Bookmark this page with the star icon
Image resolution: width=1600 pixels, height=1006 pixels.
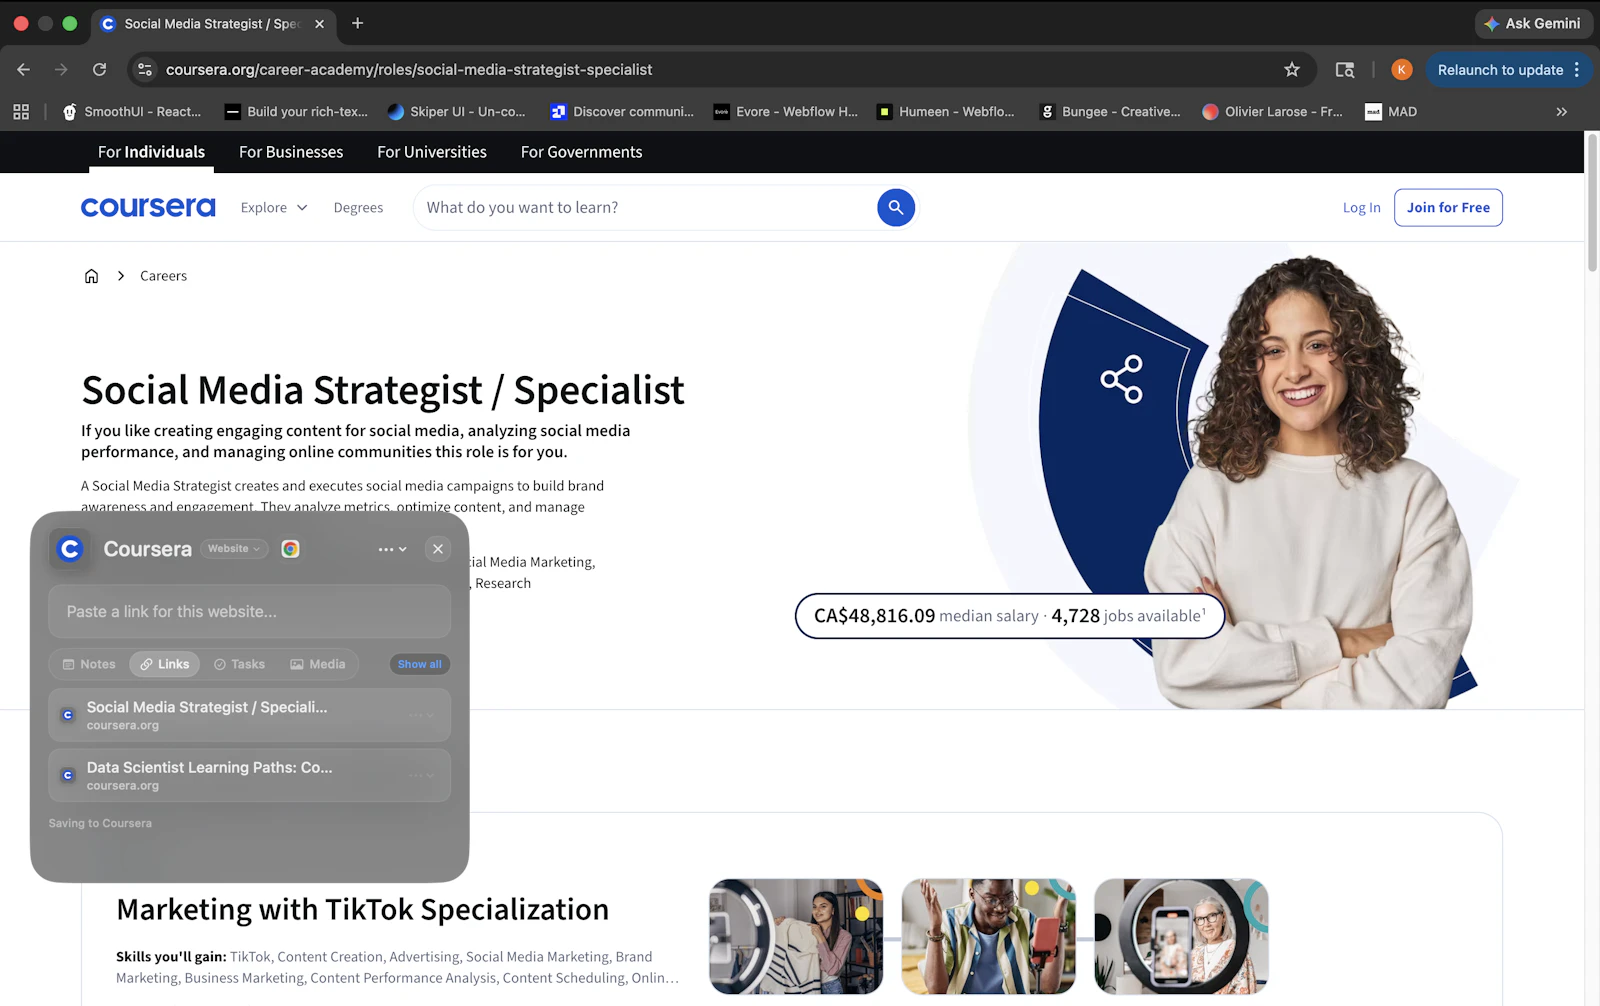pyautogui.click(x=1292, y=70)
